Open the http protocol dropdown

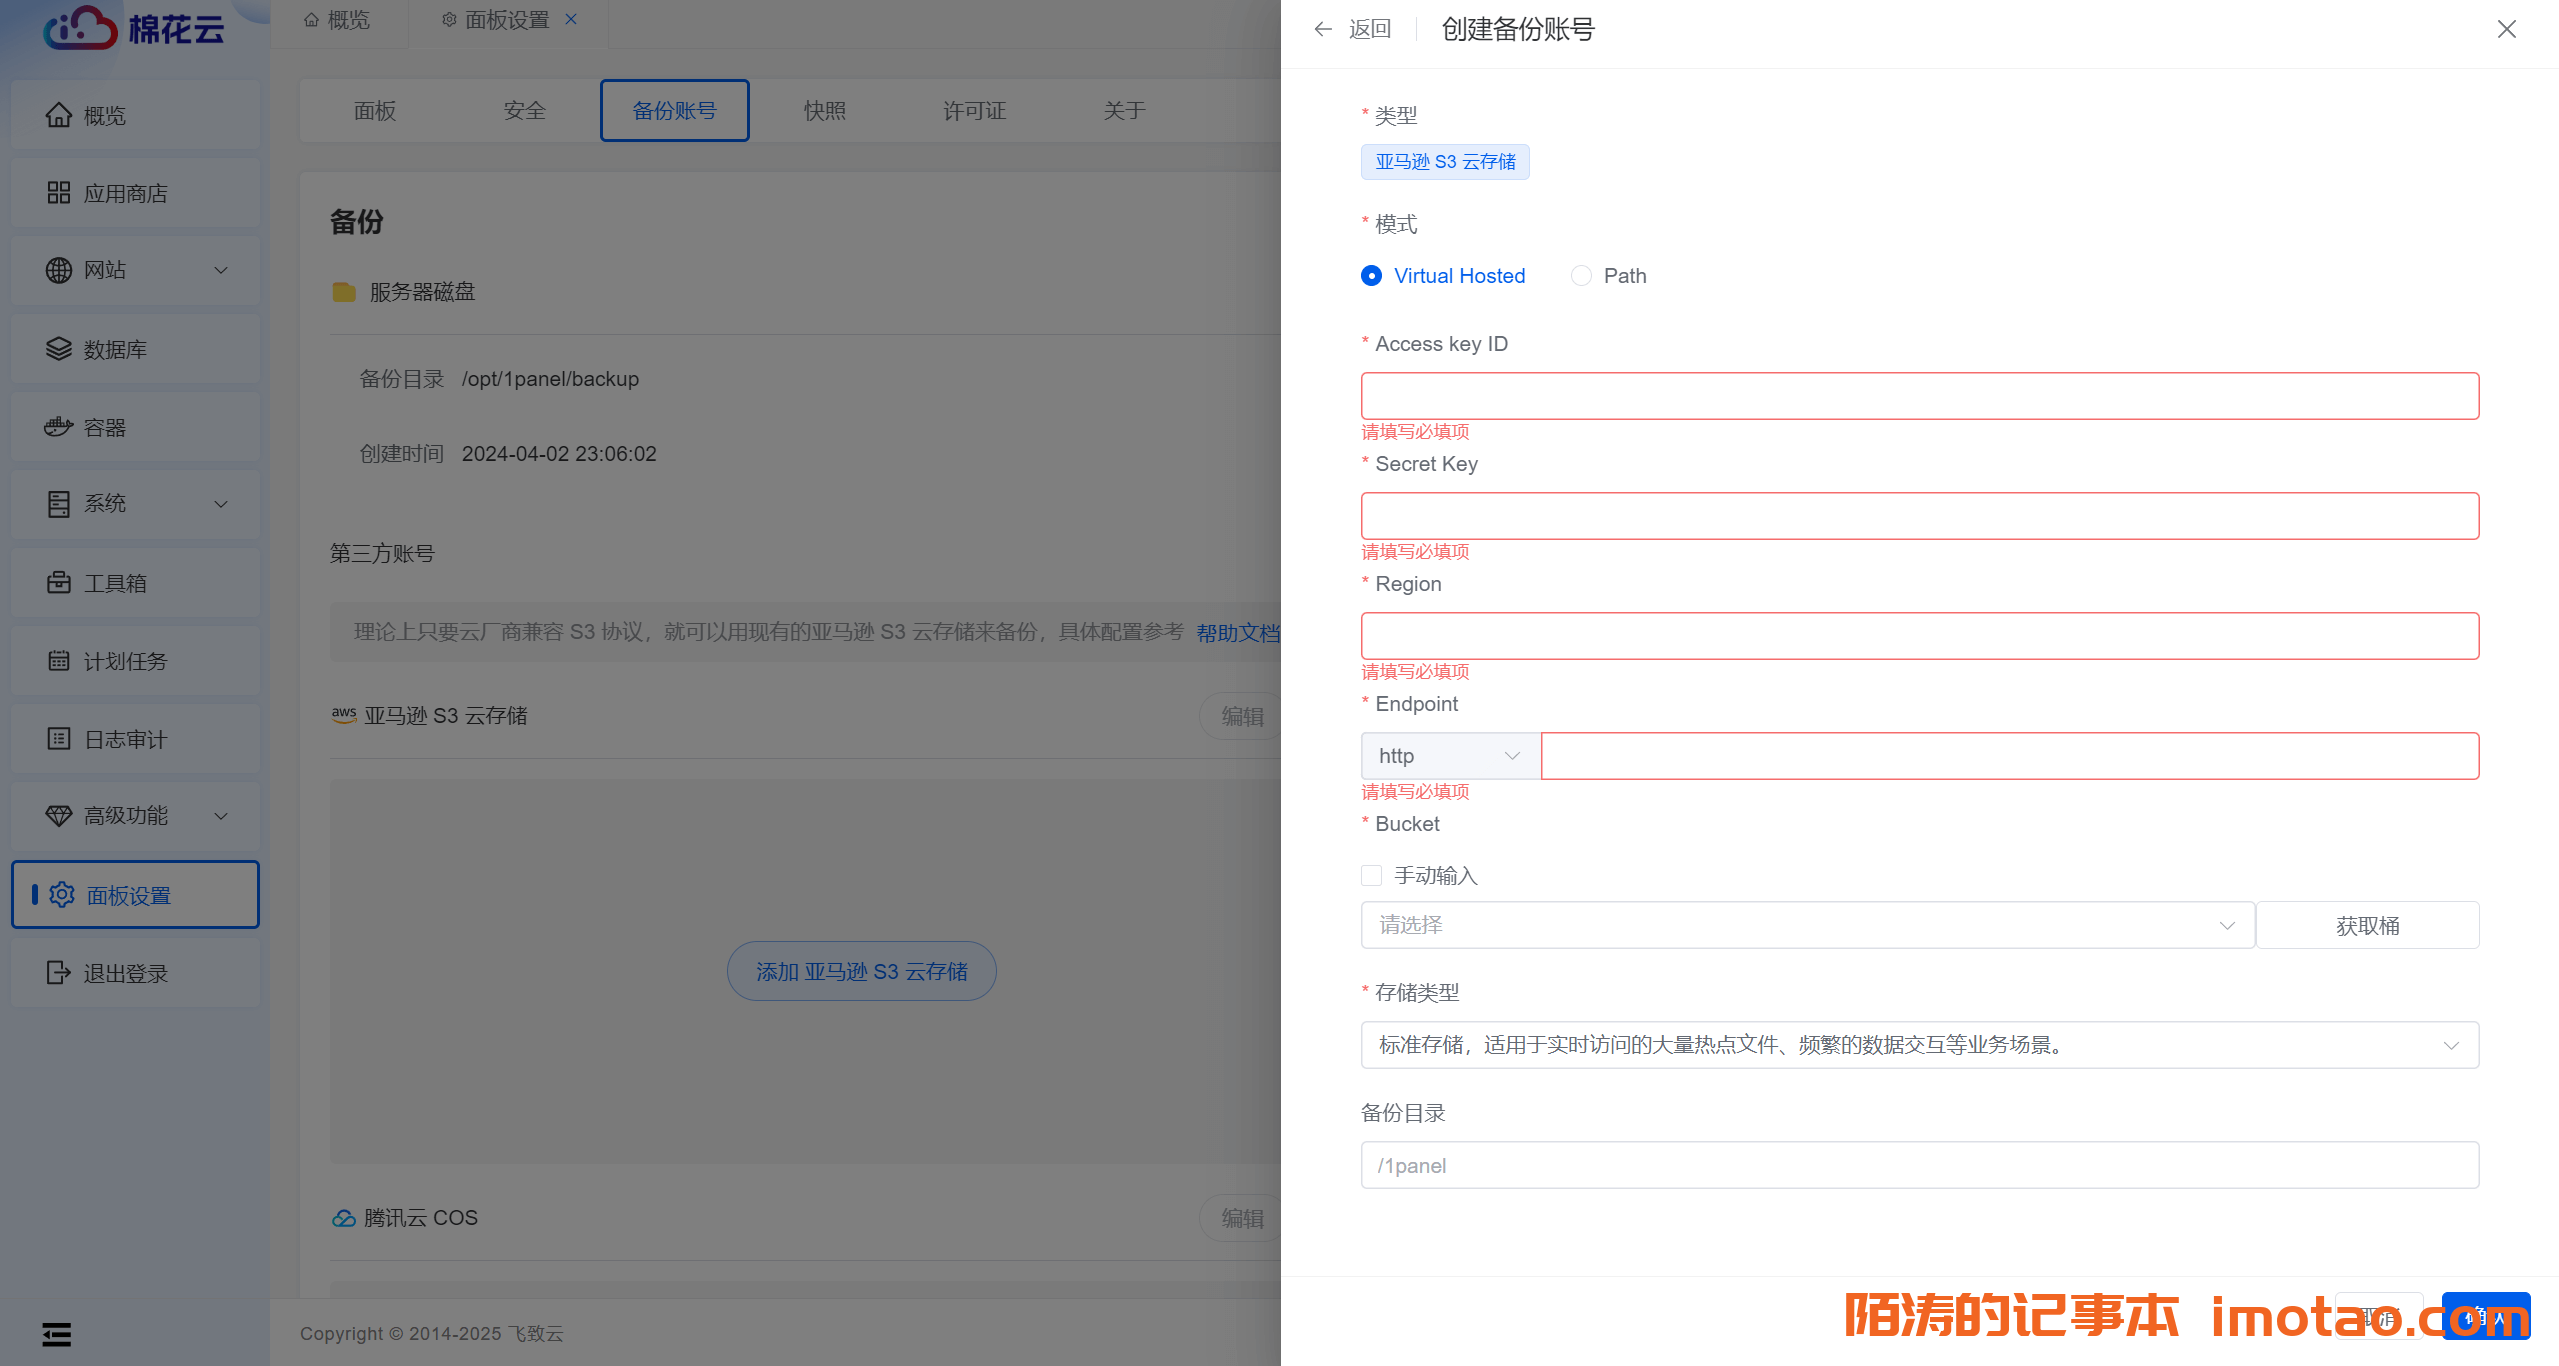(1449, 756)
